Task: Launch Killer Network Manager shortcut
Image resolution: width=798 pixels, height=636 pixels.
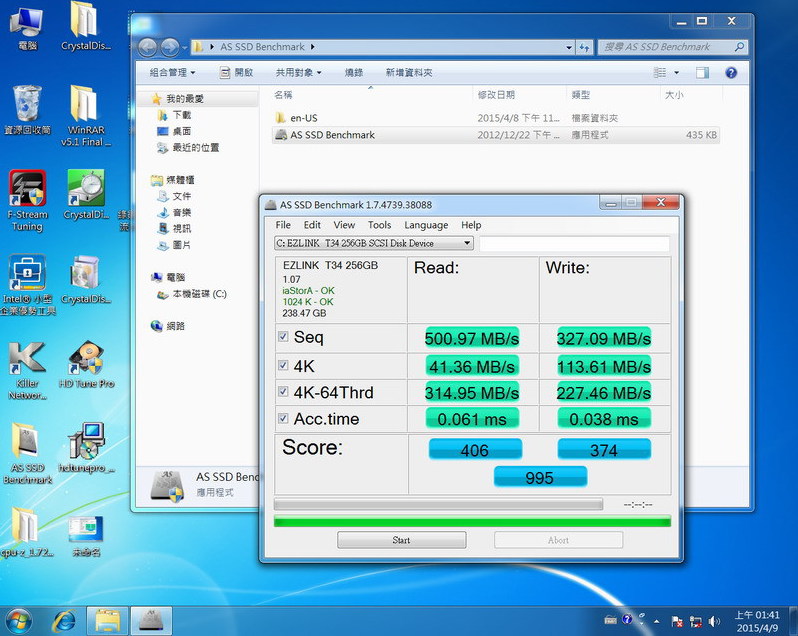Action: (x=27, y=370)
